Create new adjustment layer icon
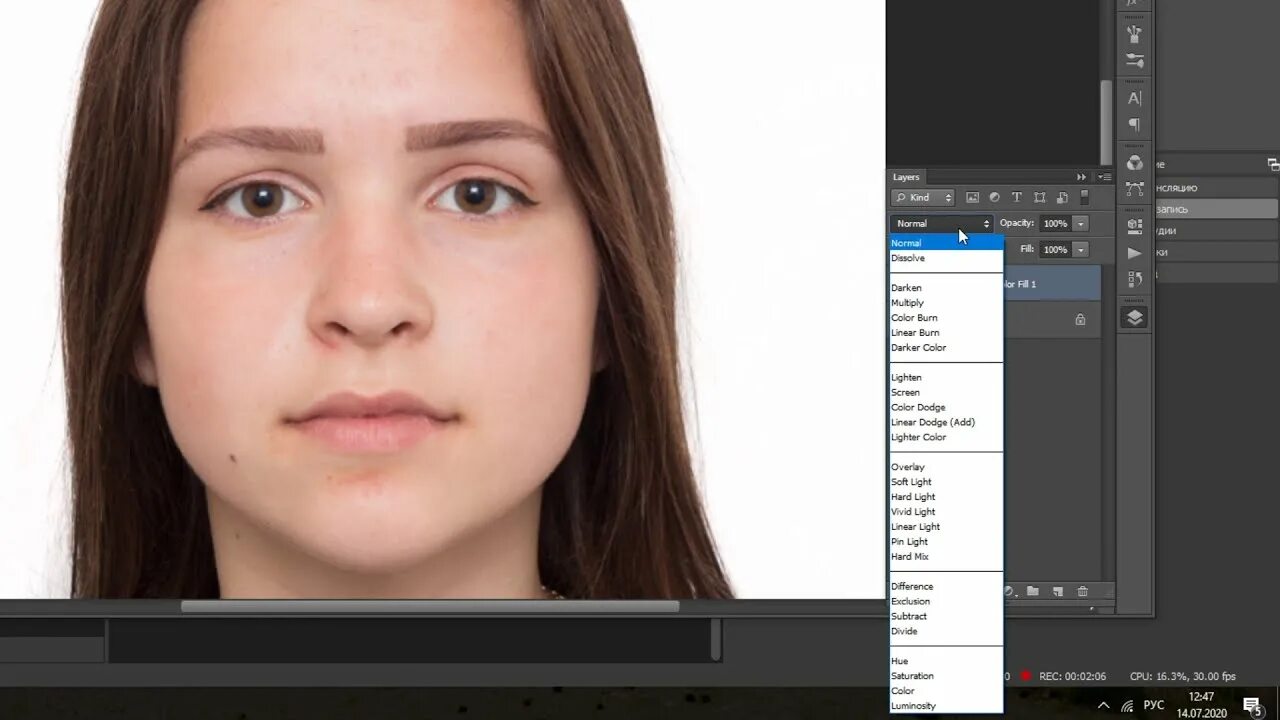This screenshot has height=720, width=1280. (1009, 592)
